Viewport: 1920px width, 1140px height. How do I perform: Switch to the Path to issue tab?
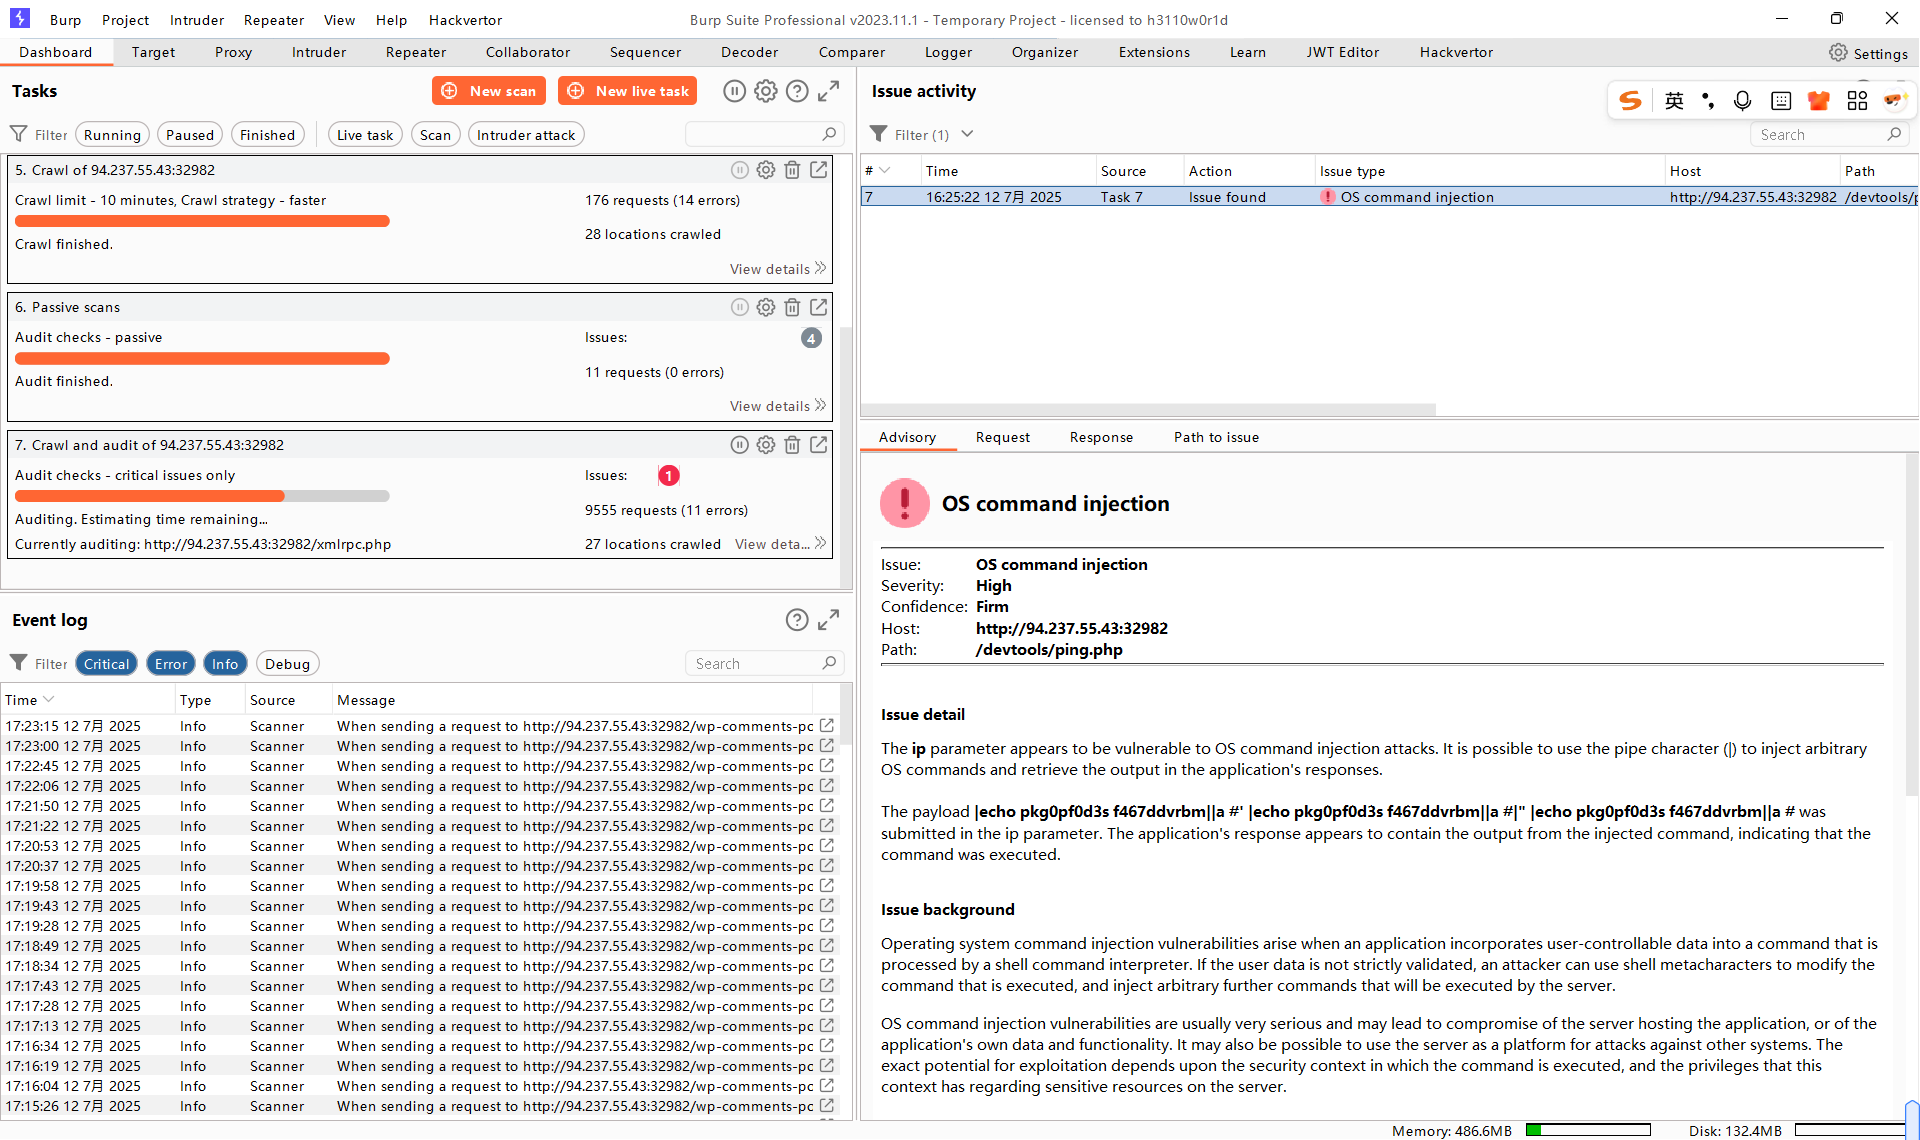[x=1215, y=437]
